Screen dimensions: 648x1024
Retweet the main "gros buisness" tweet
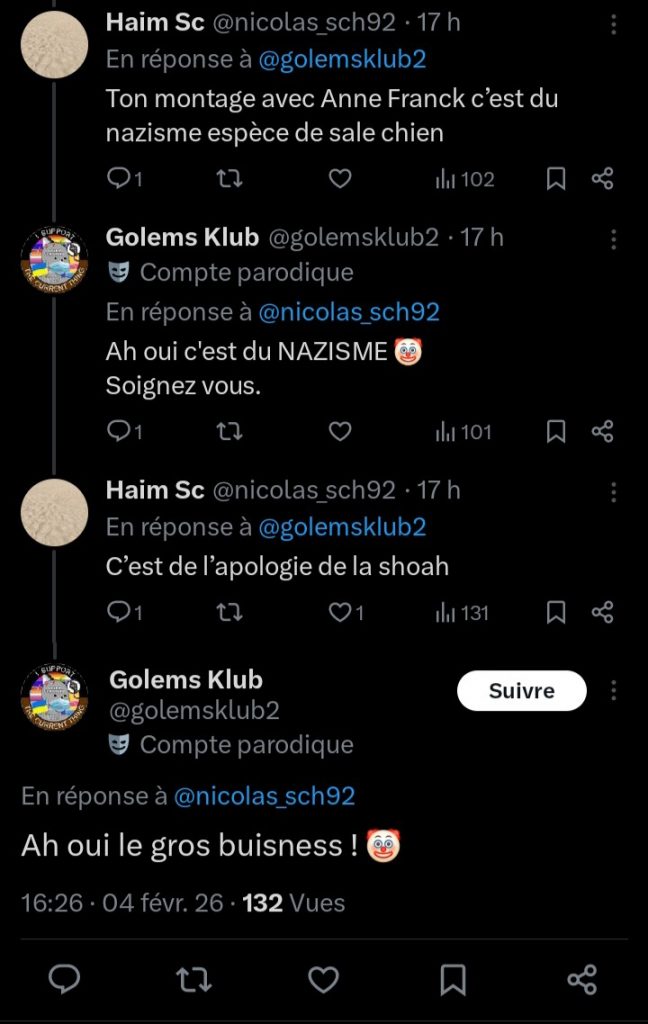tap(193, 980)
